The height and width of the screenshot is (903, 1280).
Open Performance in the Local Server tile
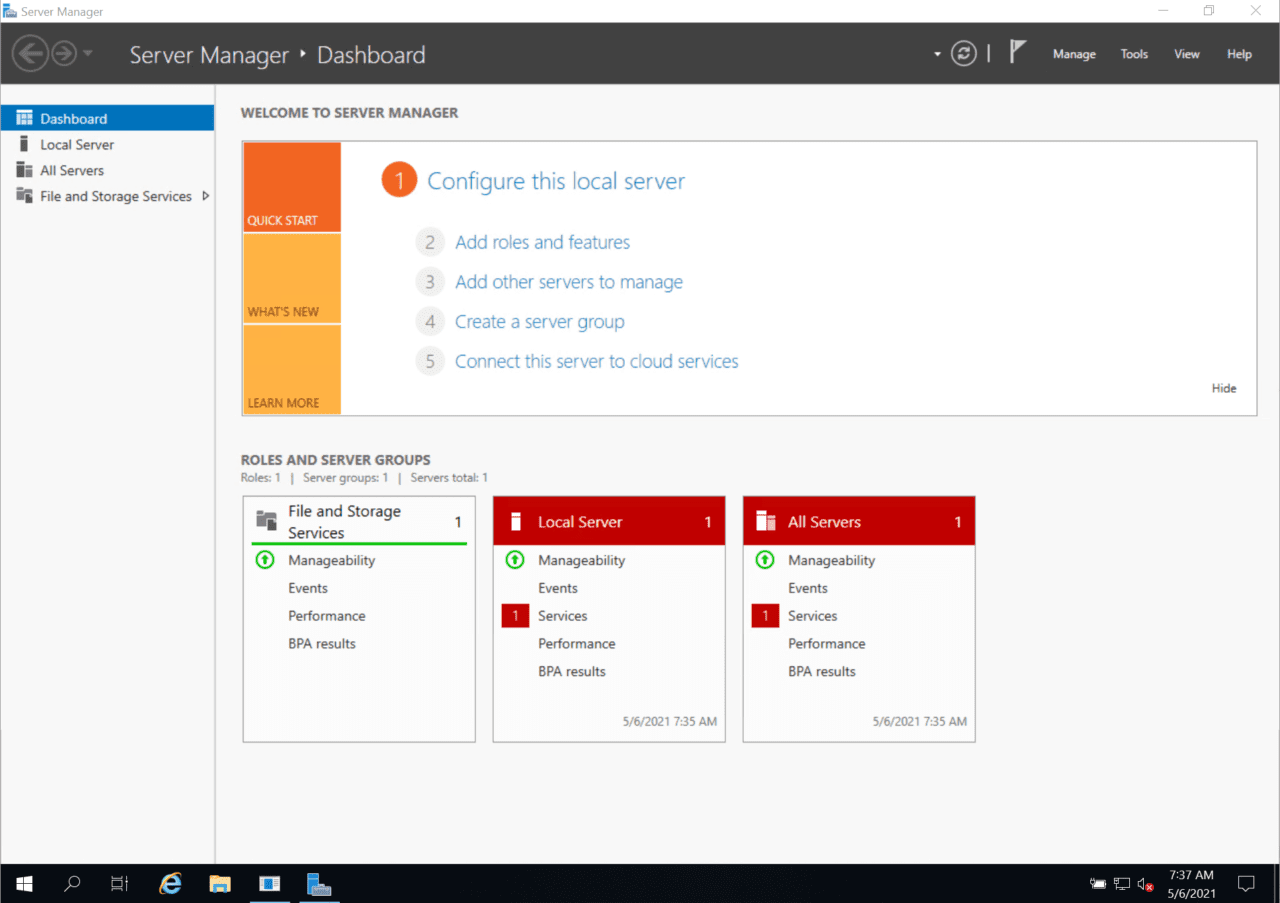click(x=577, y=644)
